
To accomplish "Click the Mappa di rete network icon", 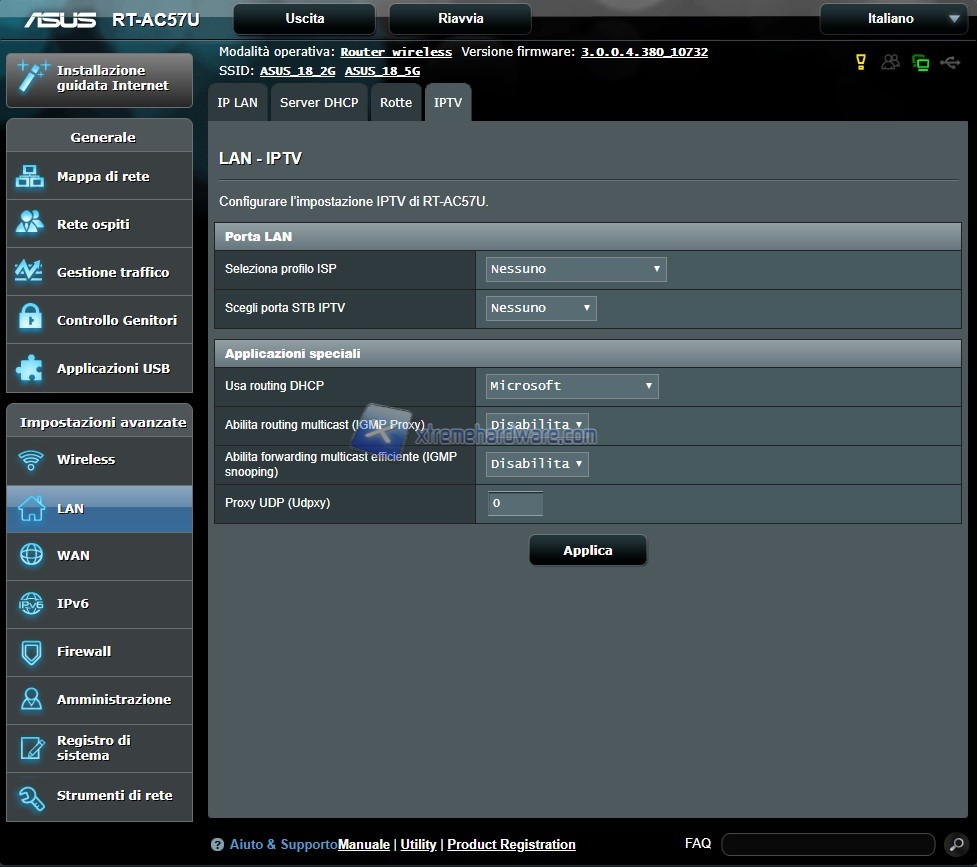I will (x=30, y=177).
